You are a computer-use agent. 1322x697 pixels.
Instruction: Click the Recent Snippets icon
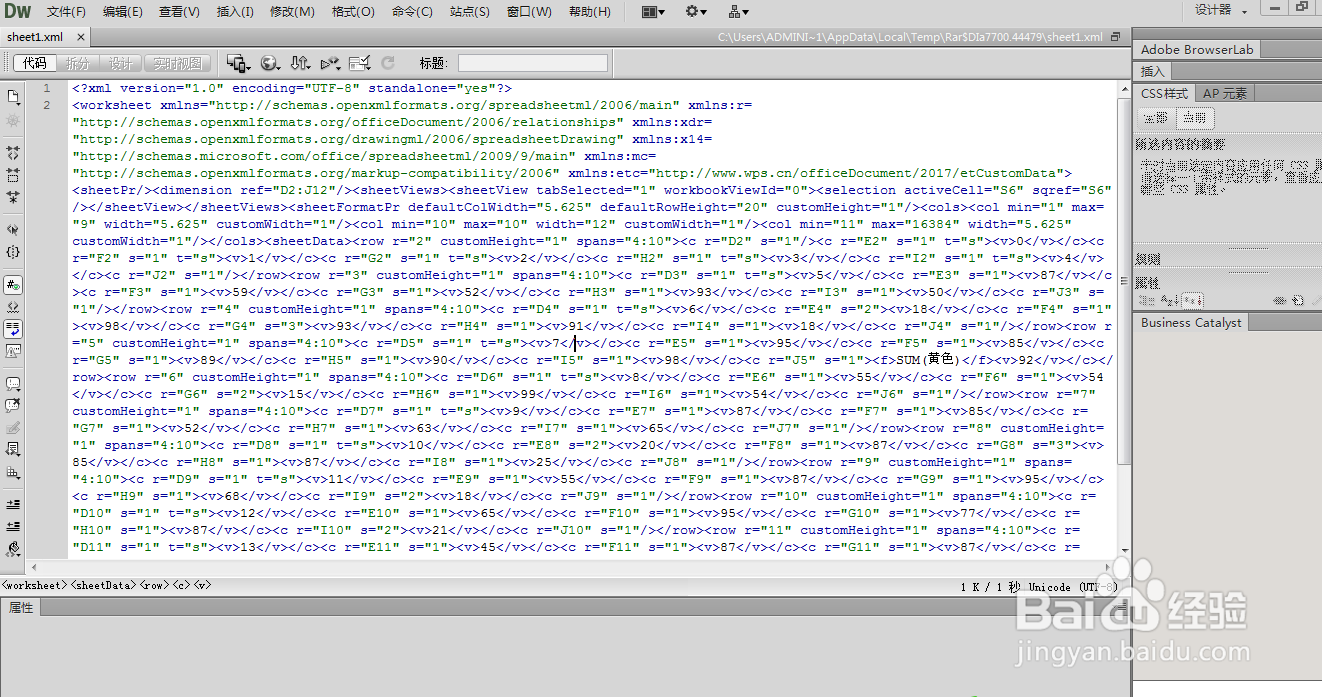(13, 449)
